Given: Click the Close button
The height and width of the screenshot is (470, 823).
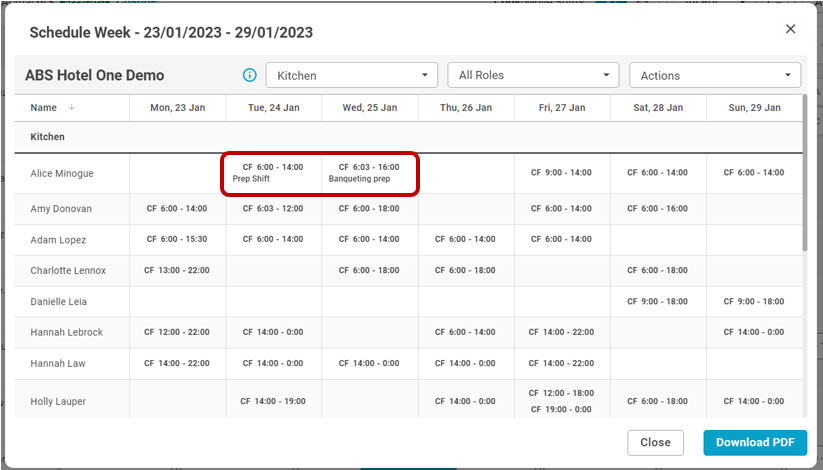Looking at the screenshot, I should (655, 442).
